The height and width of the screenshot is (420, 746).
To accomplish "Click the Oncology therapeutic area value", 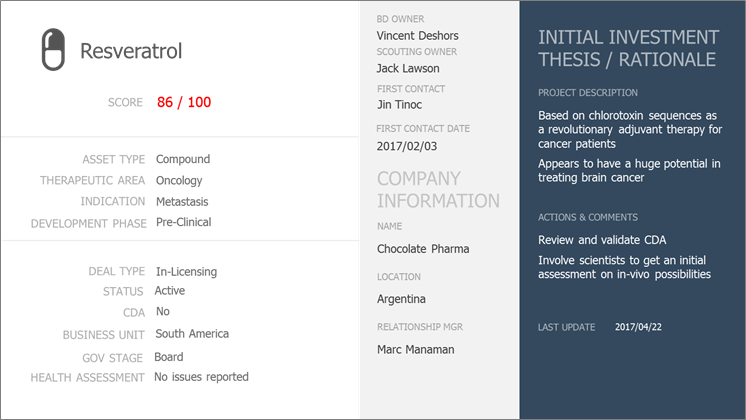I will coord(179,181).
